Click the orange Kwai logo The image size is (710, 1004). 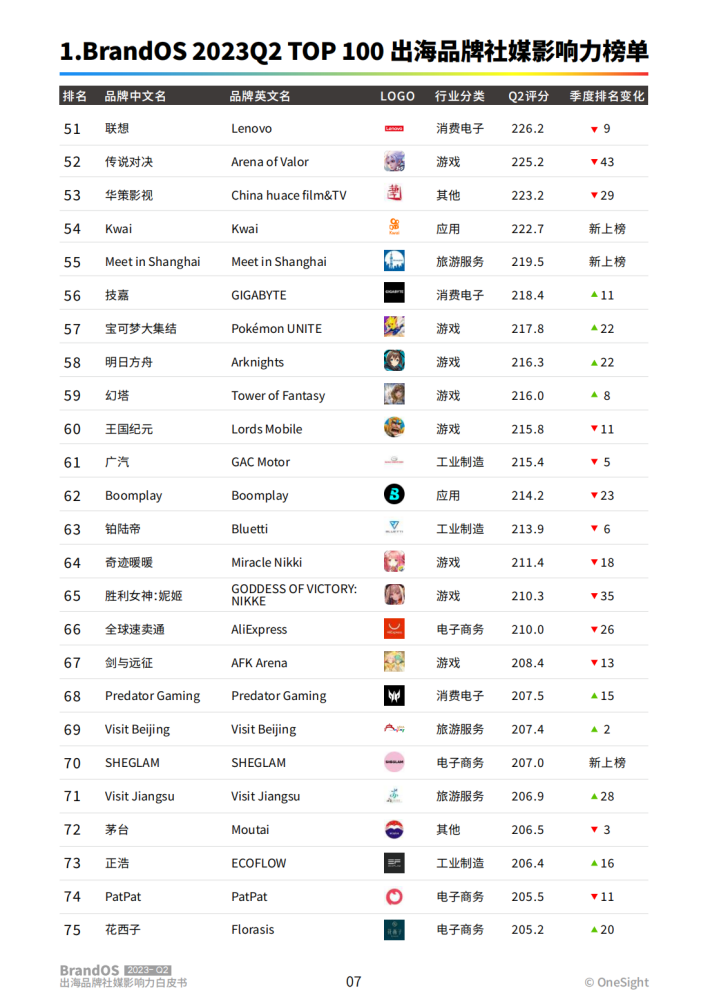tap(394, 227)
